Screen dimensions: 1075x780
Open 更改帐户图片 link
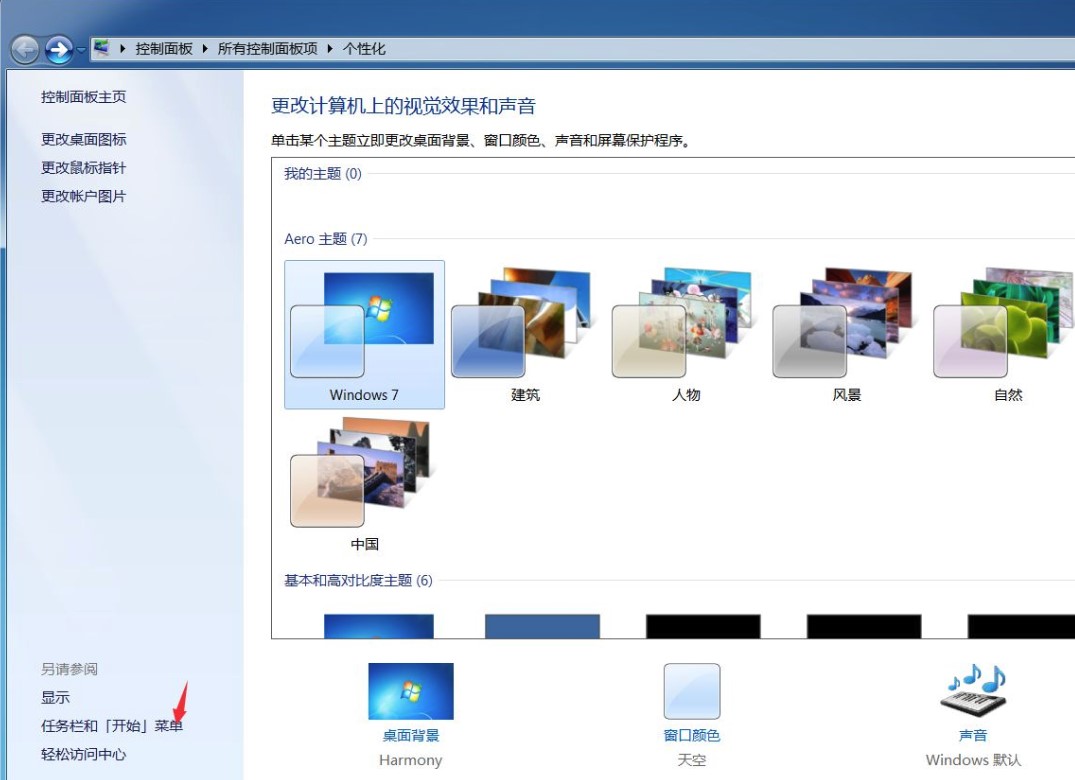84,196
